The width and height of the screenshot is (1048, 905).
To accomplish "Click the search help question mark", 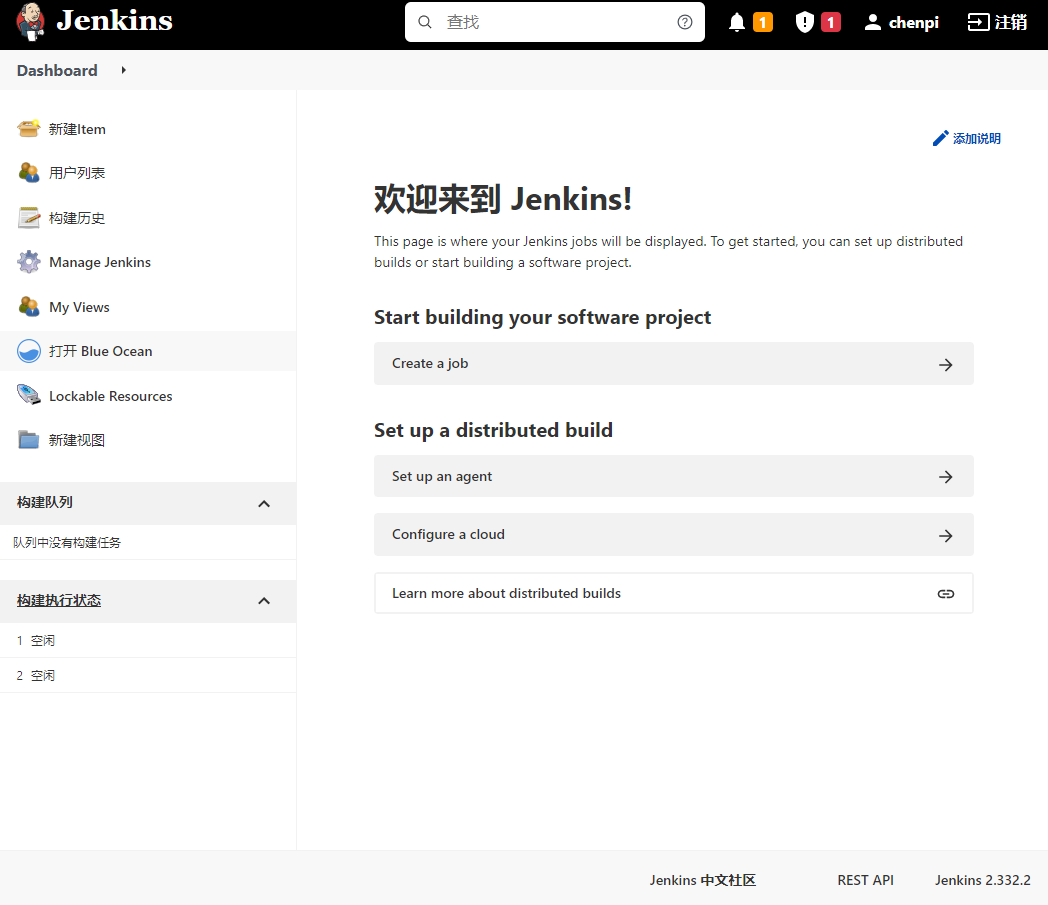I will coord(684,21).
